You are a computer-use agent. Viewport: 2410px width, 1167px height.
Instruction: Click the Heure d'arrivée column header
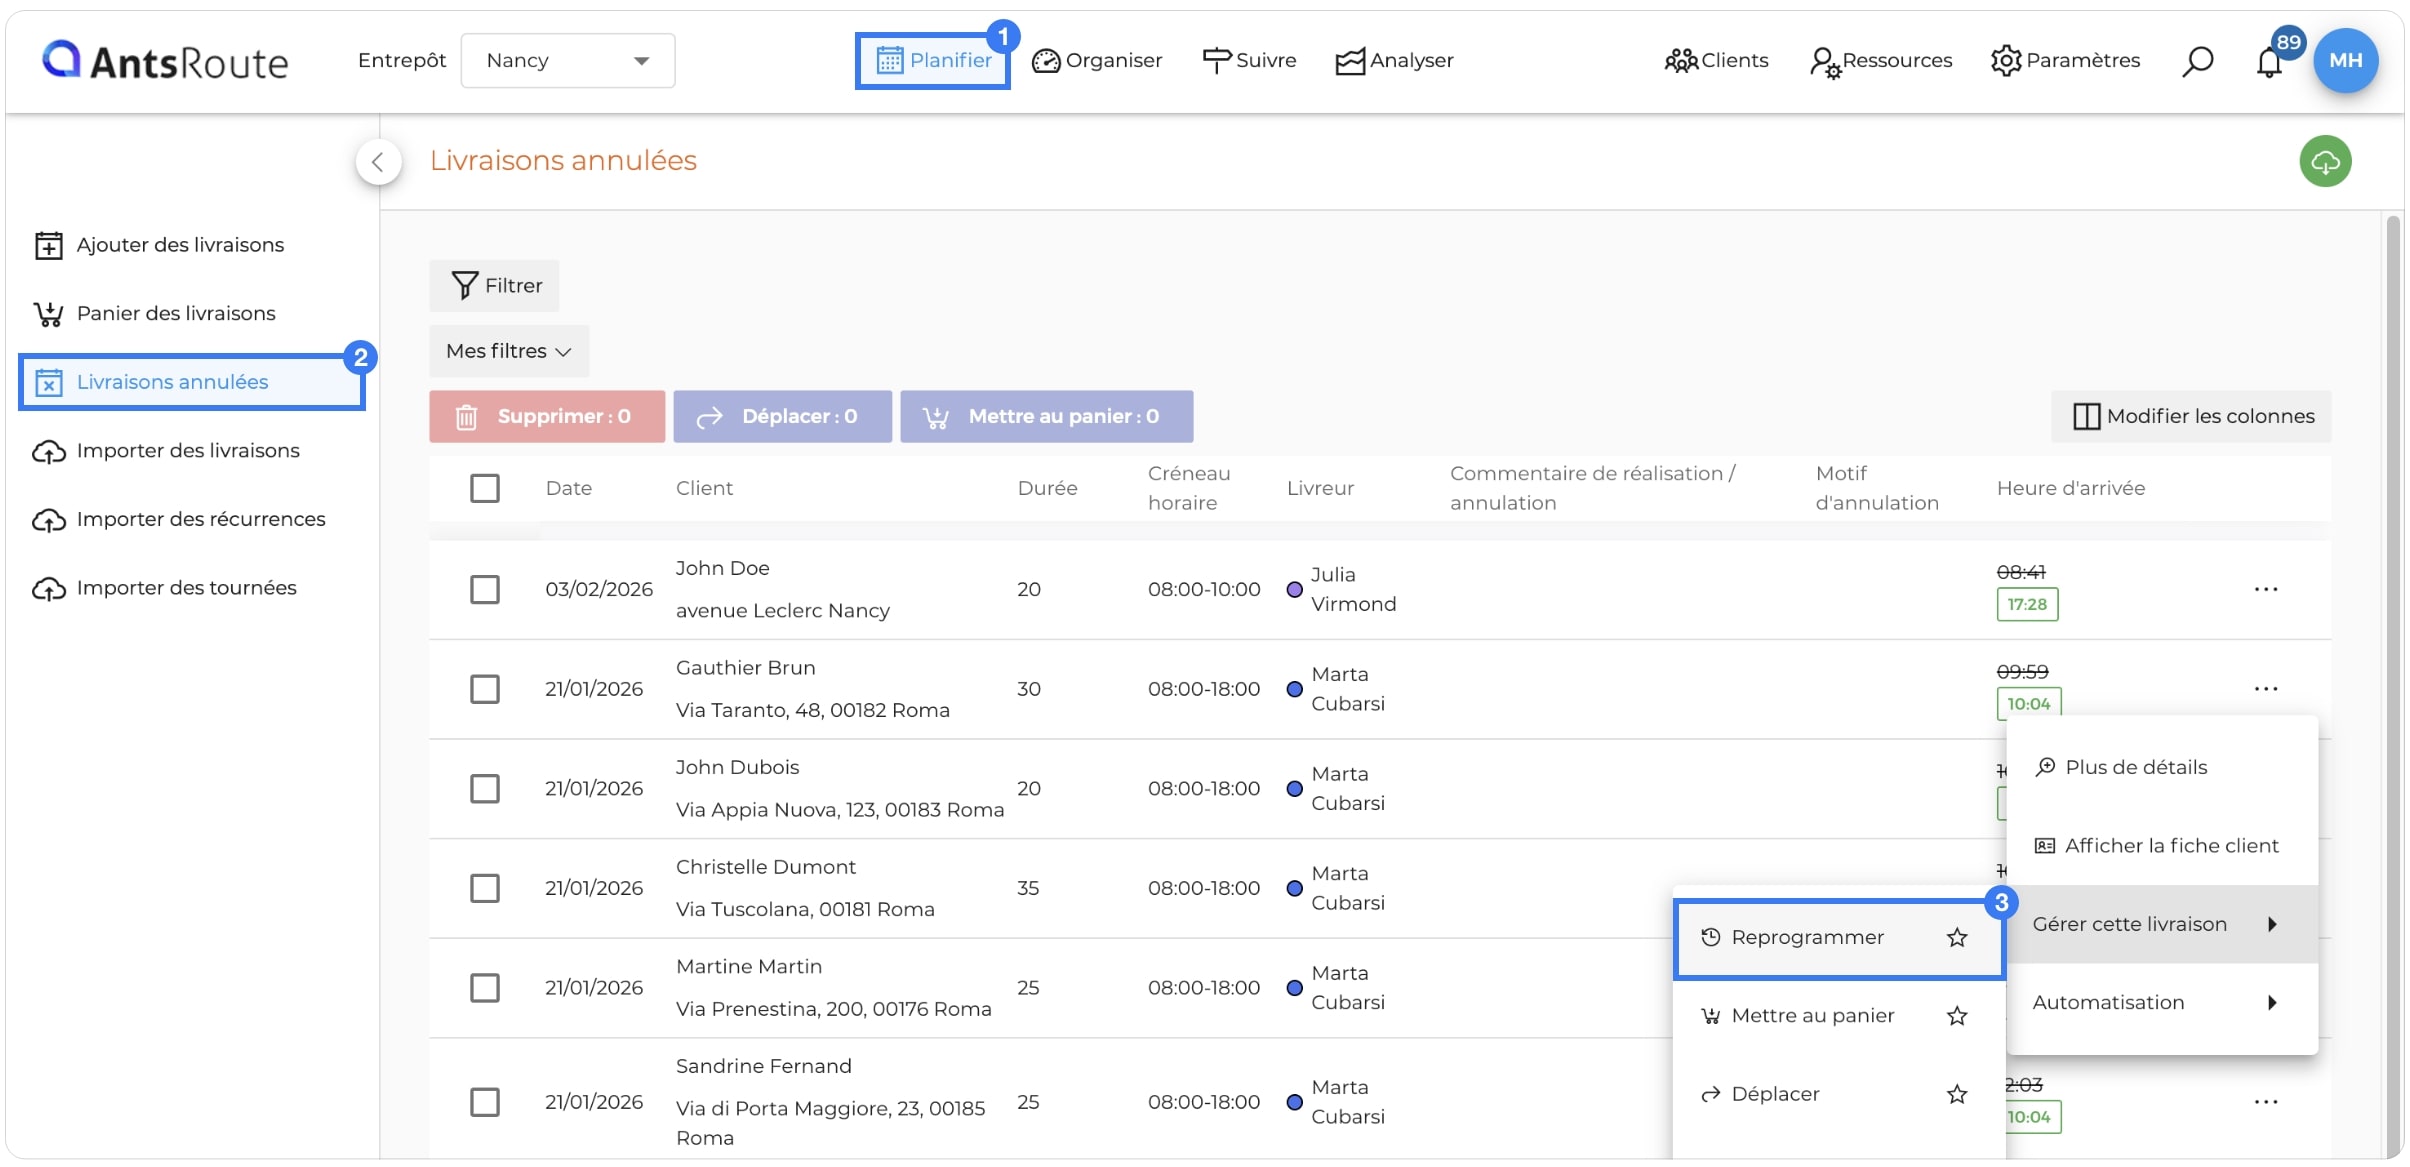[2070, 488]
